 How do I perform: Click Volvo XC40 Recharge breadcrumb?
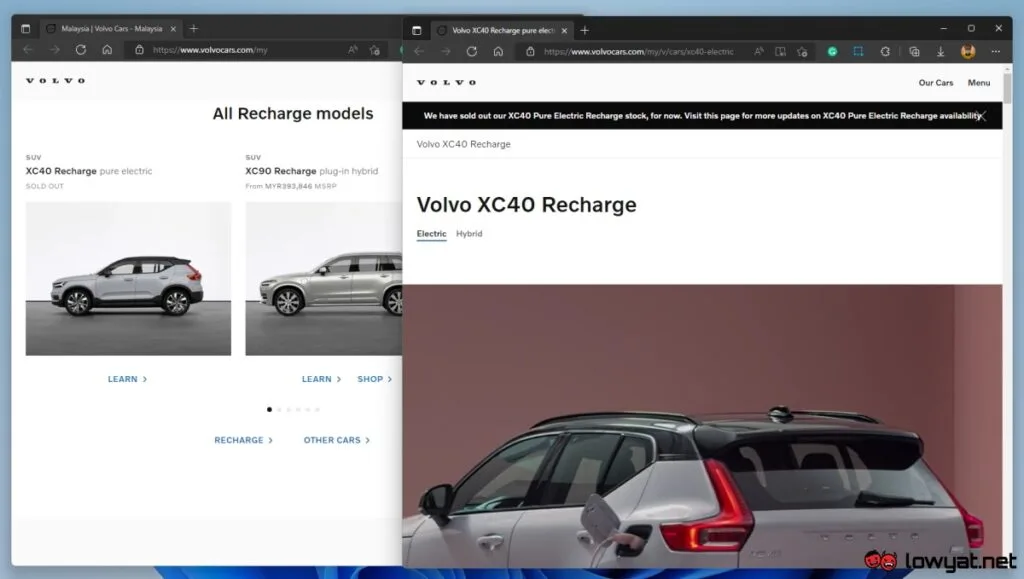pos(464,144)
